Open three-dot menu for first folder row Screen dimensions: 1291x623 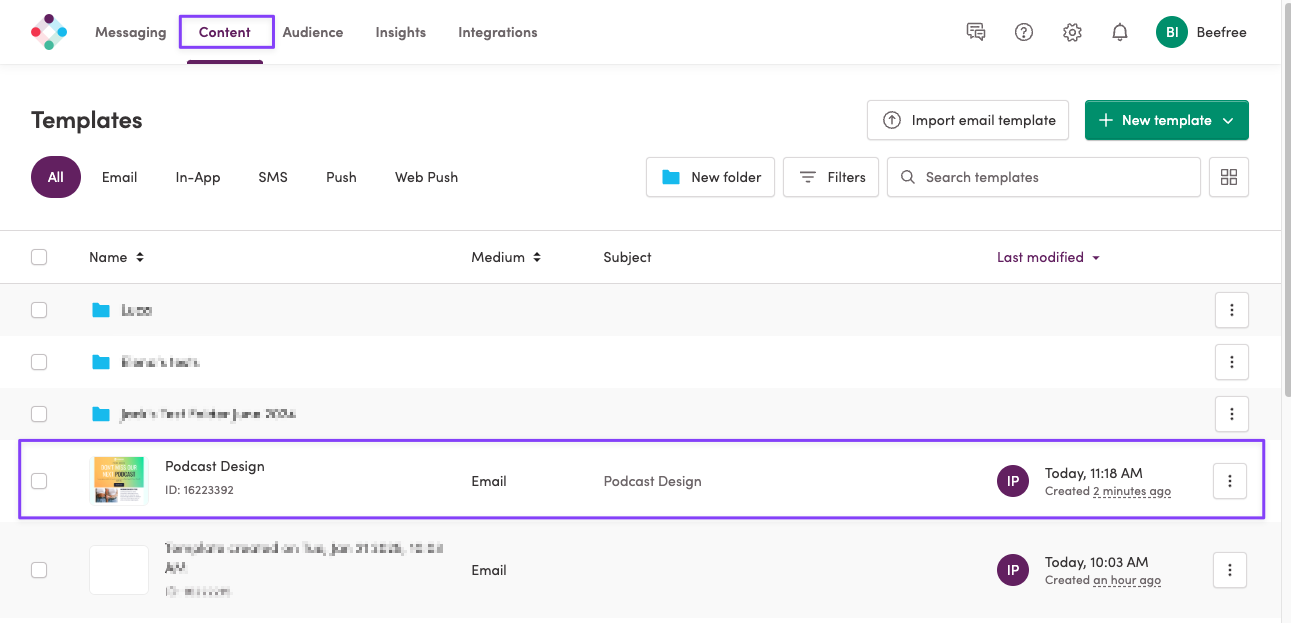click(x=1231, y=310)
